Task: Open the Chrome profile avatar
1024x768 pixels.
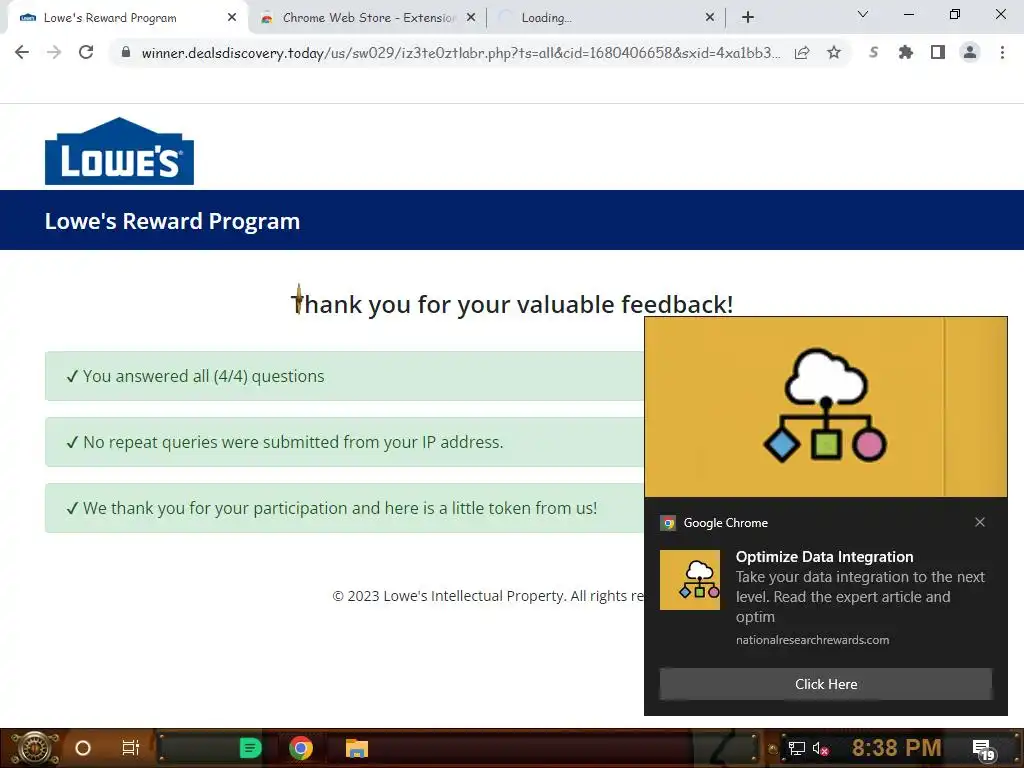Action: tap(970, 52)
